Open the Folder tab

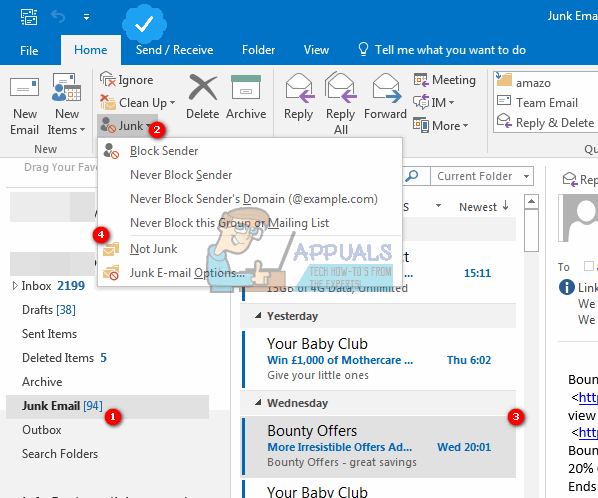click(x=258, y=50)
